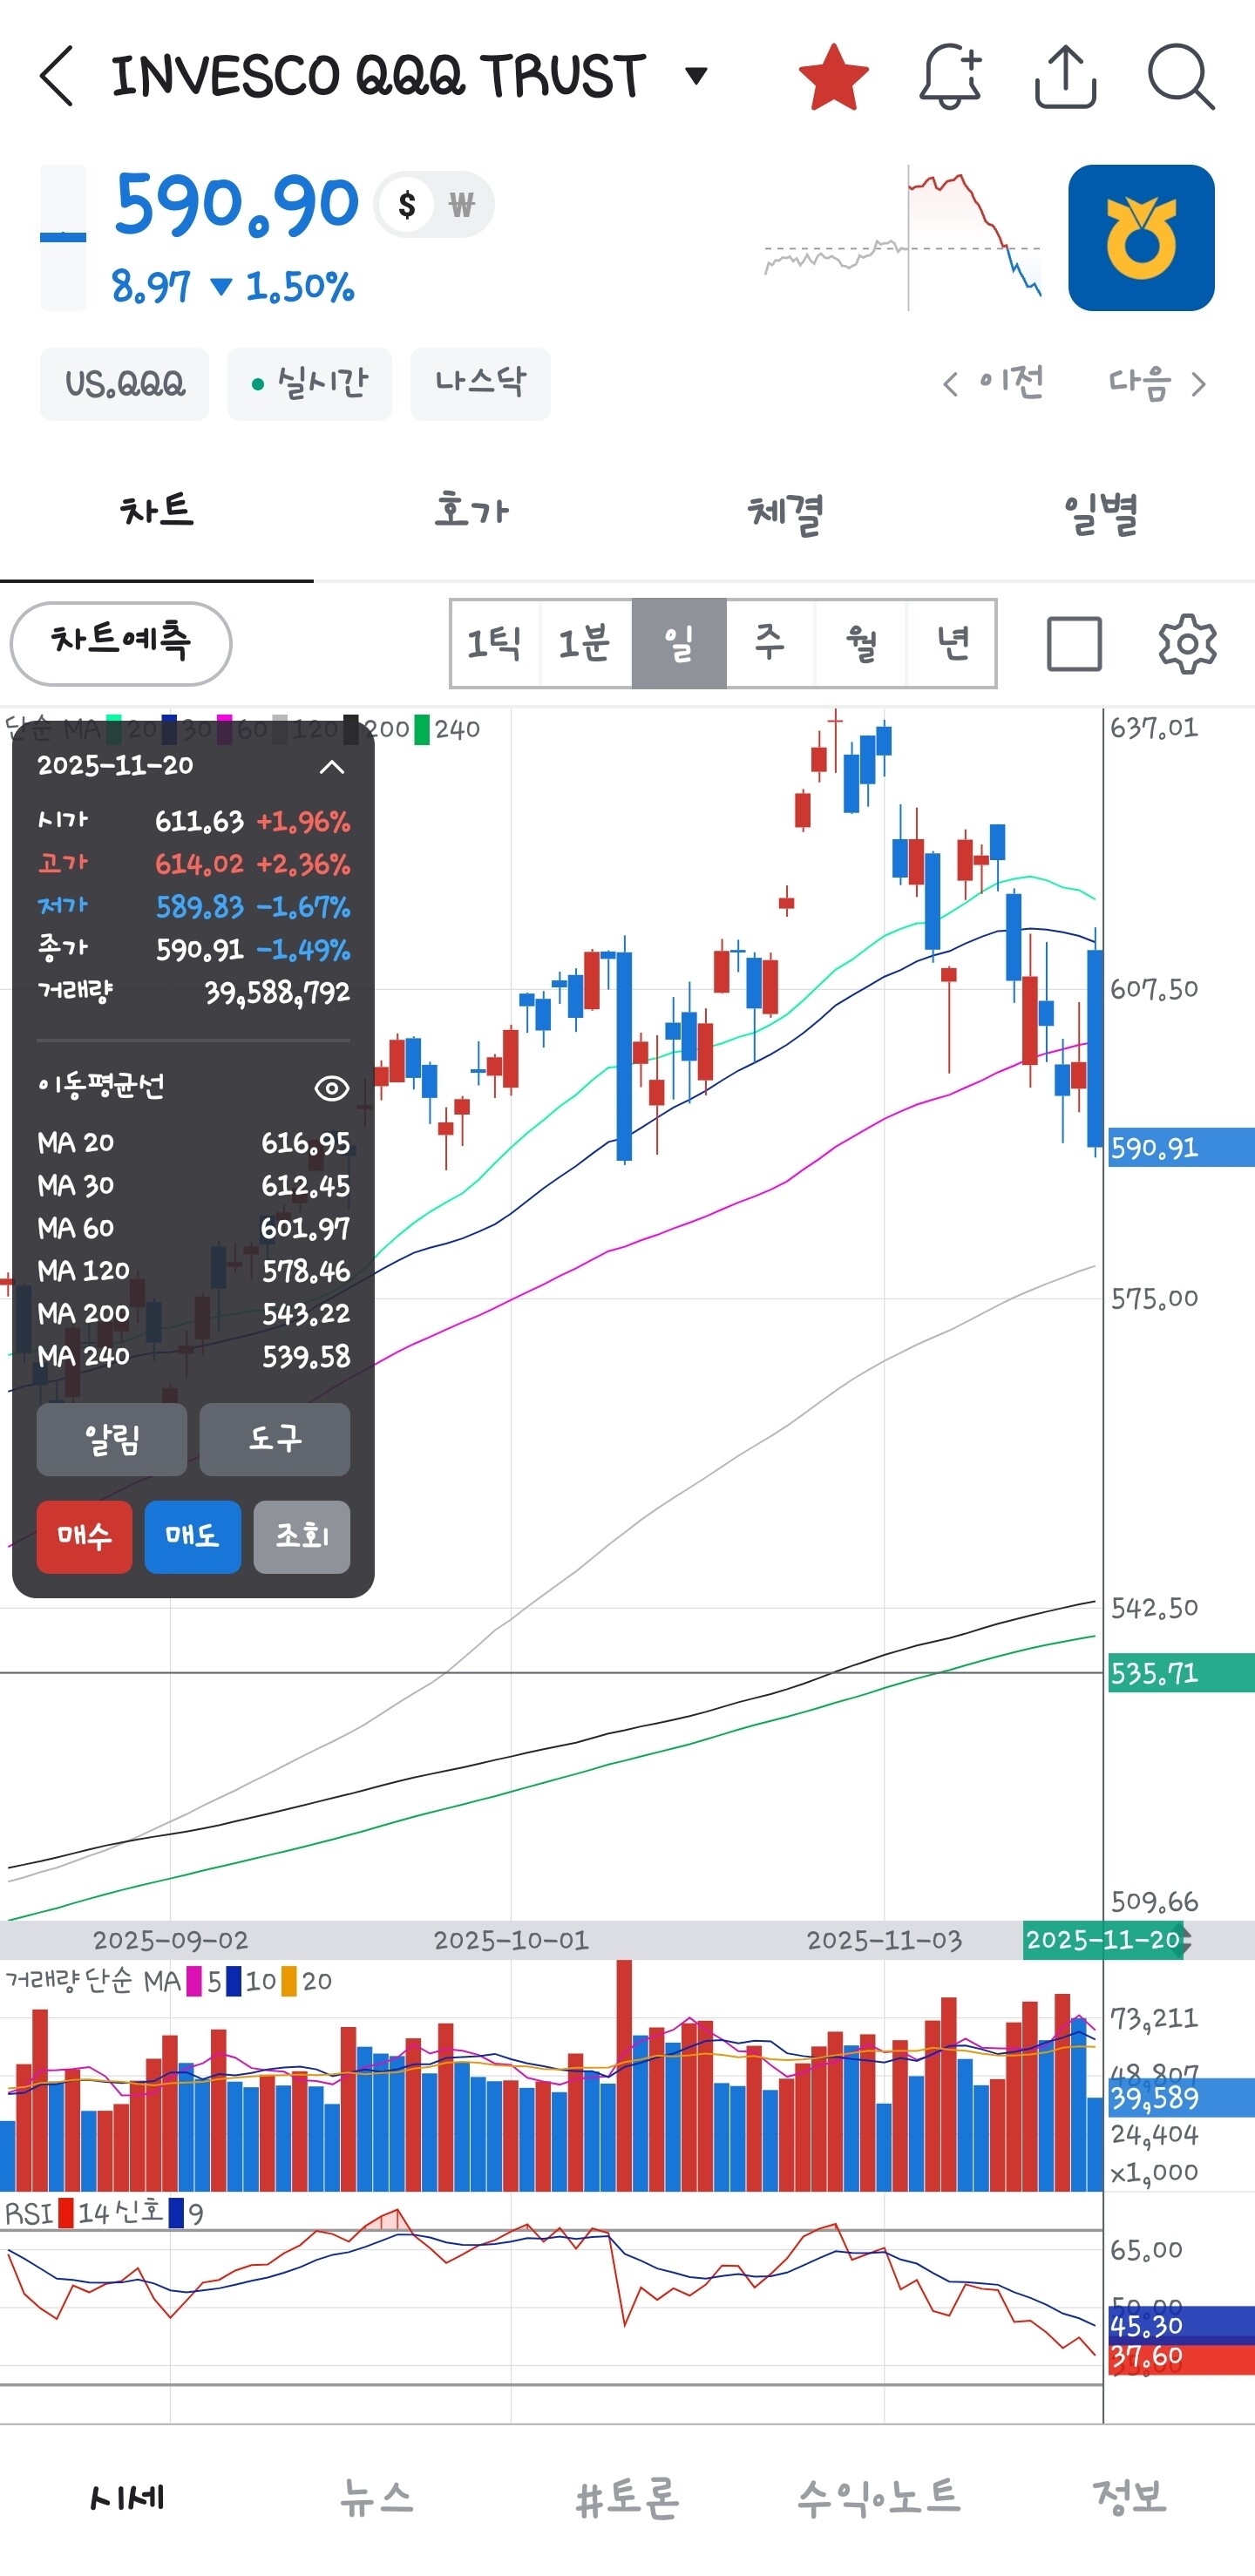
Task: Toggle the red favorite star
Action: tap(833, 76)
